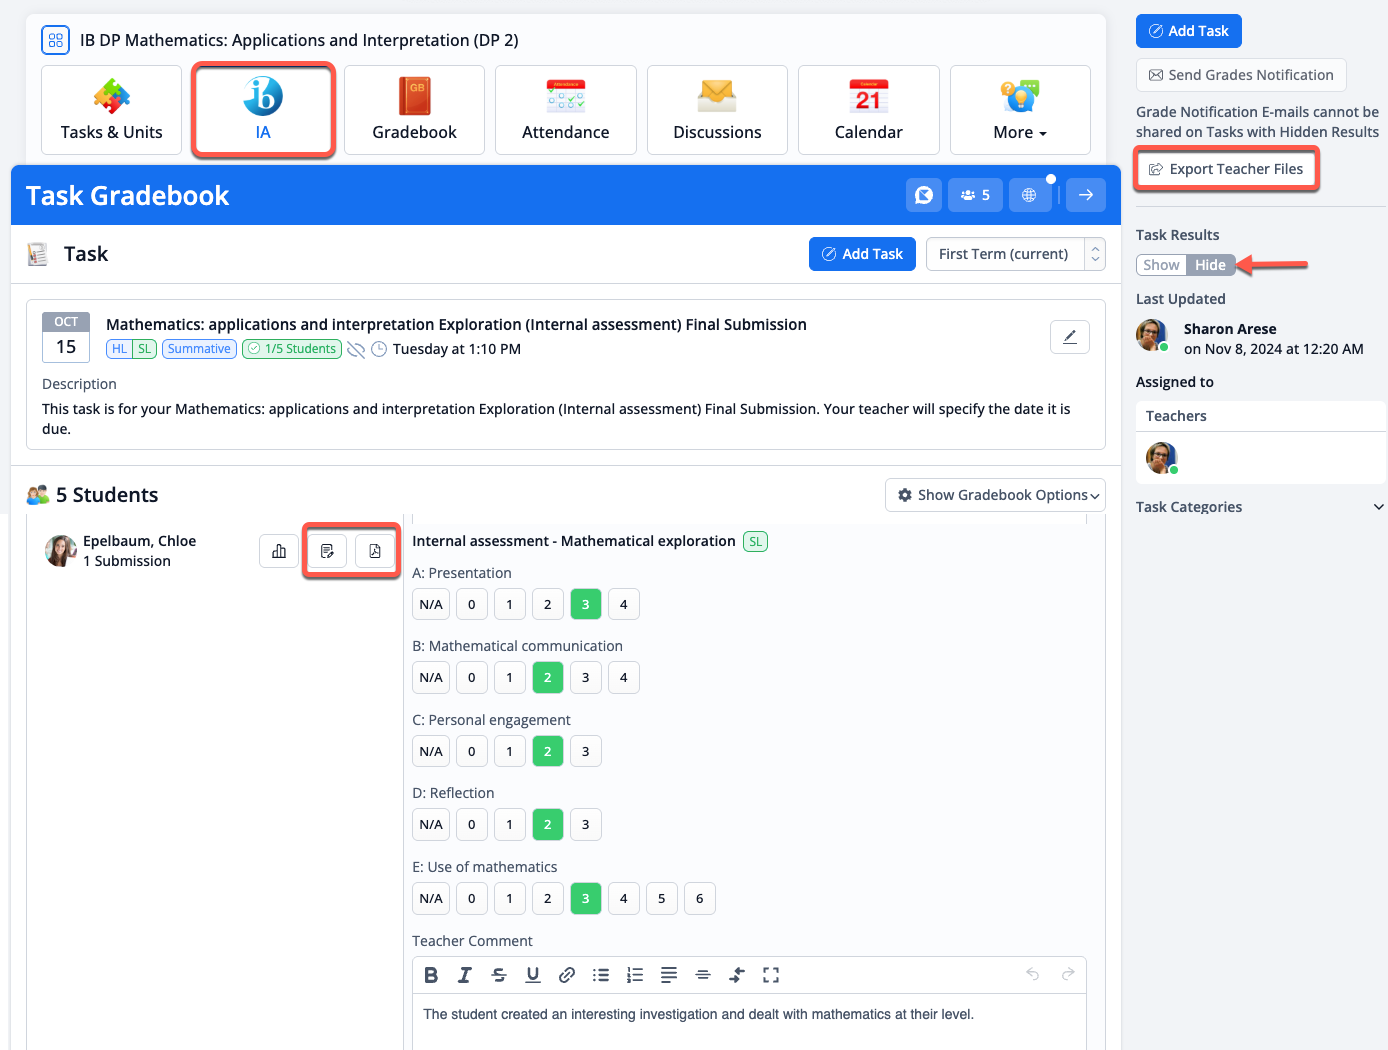Click the fullscreen icon in comment editor

(x=771, y=975)
